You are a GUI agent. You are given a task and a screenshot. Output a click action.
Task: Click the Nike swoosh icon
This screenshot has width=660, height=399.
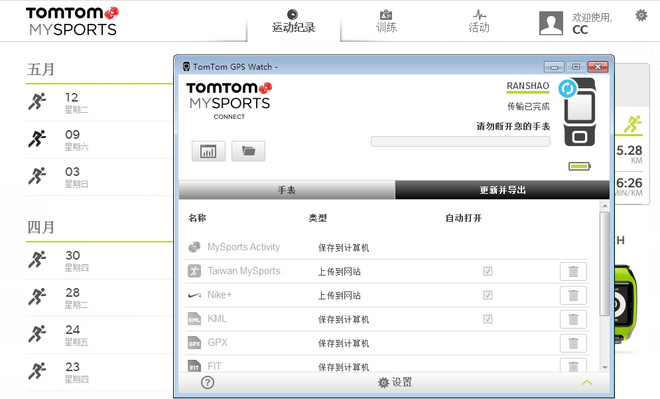click(194, 295)
